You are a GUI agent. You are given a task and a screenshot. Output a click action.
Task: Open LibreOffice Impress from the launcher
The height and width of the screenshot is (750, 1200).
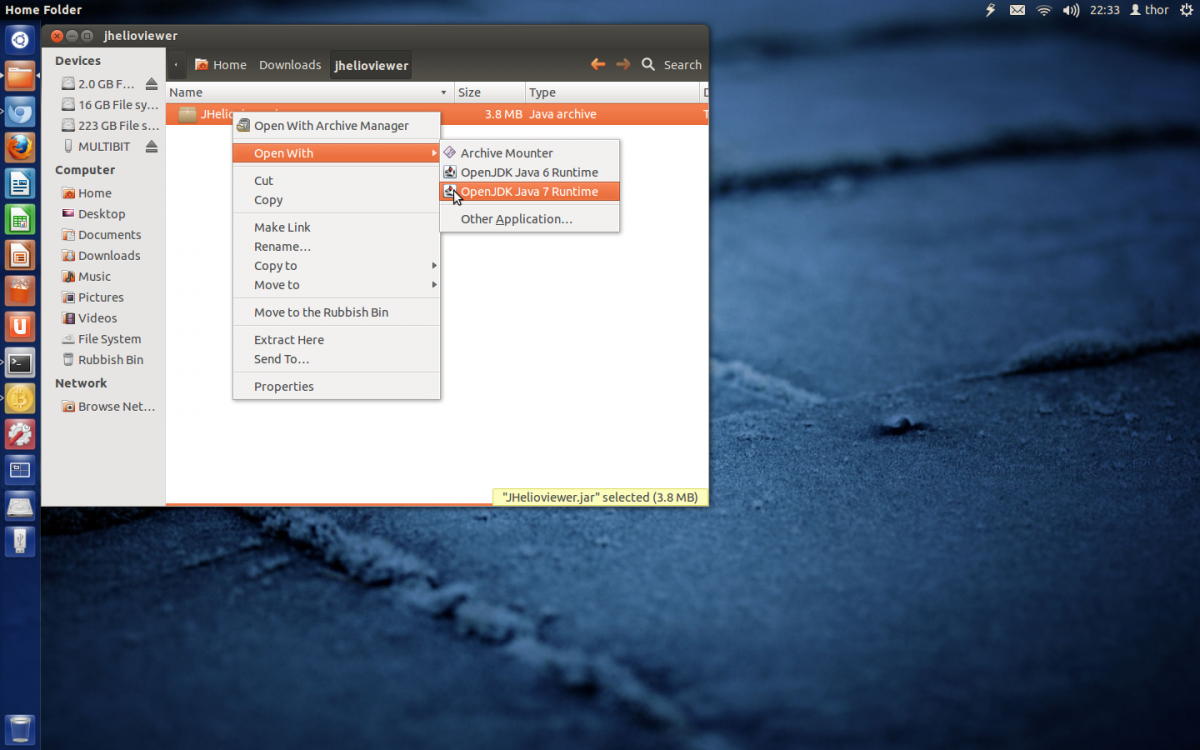pos(21,256)
